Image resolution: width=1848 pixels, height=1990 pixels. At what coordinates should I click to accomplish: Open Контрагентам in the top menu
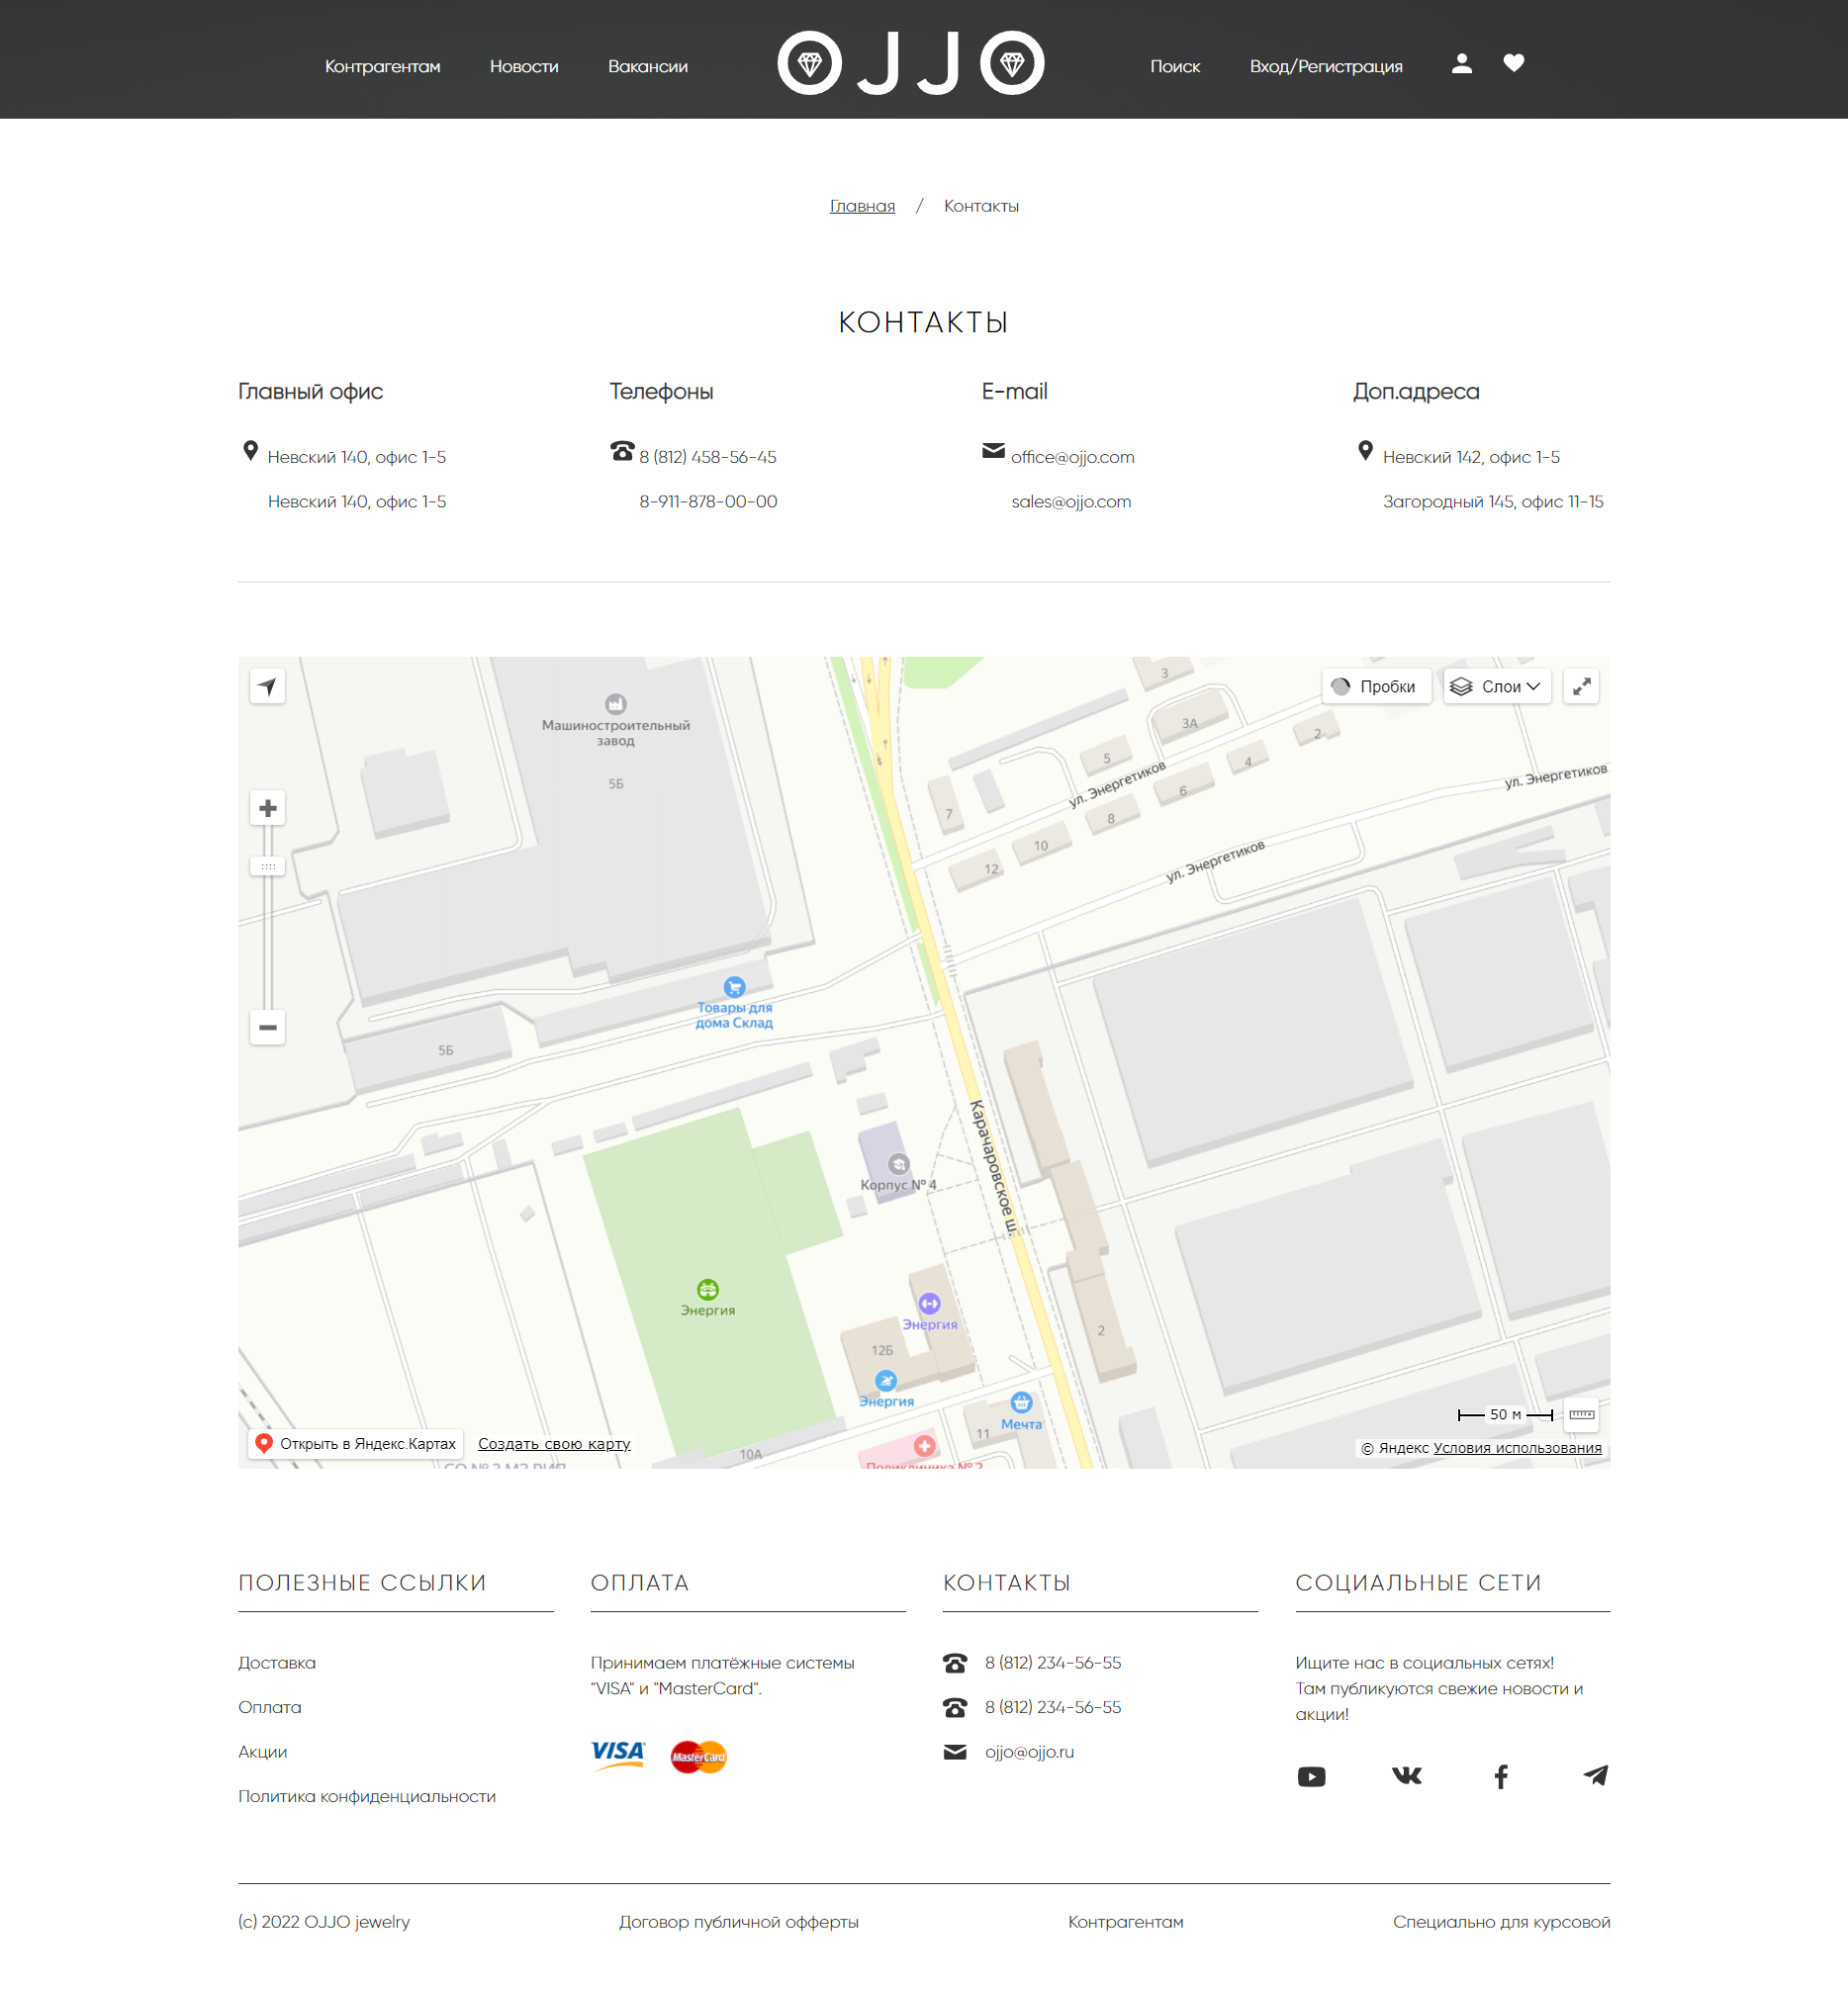pos(382,67)
